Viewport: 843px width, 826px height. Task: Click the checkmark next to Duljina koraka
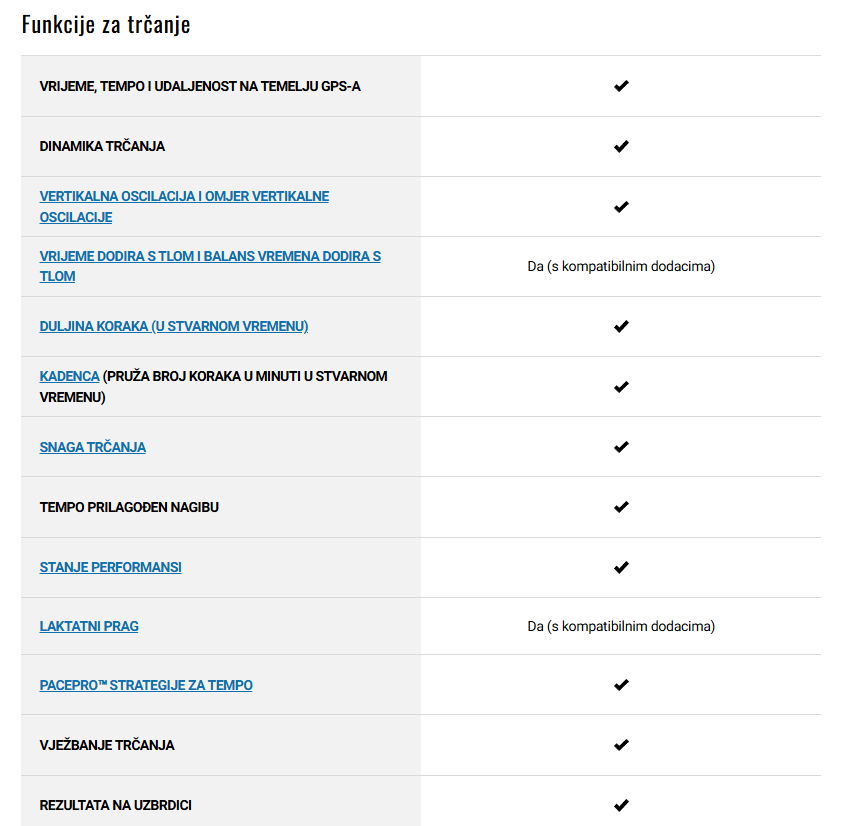pyautogui.click(x=621, y=326)
